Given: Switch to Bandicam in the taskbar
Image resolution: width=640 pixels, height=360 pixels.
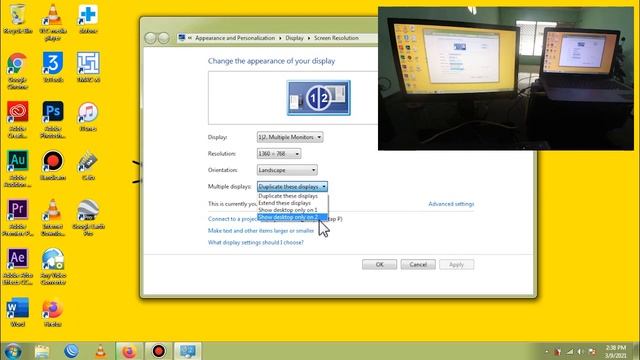Looking at the screenshot, I should (158, 351).
